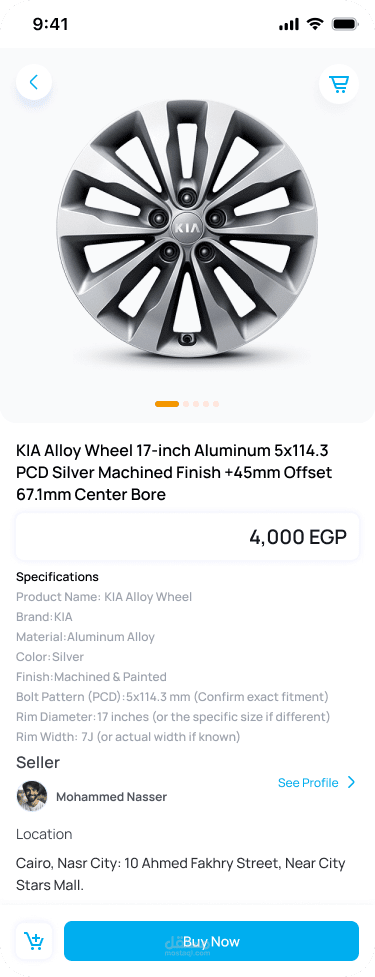This screenshot has height=977, width=375.
Task: Go to the third image carousel dot
Action: point(196,404)
